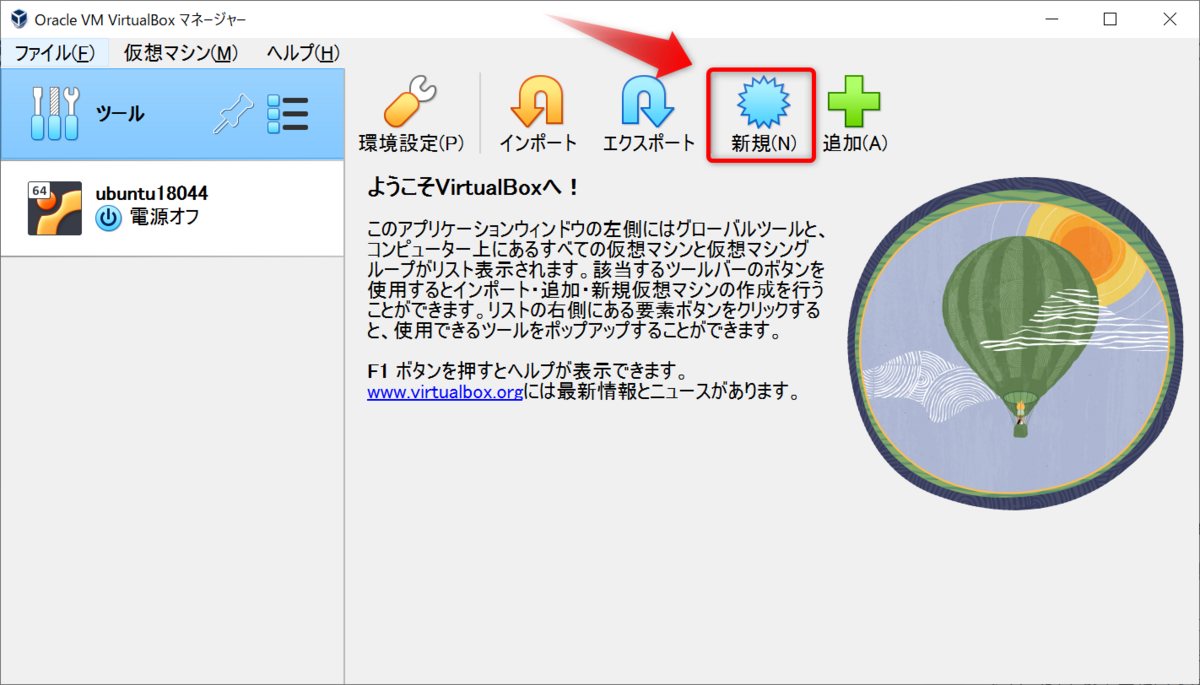Open the ファイル(F) menu
This screenshot has width=1200, height=685.
pos(54,53)
